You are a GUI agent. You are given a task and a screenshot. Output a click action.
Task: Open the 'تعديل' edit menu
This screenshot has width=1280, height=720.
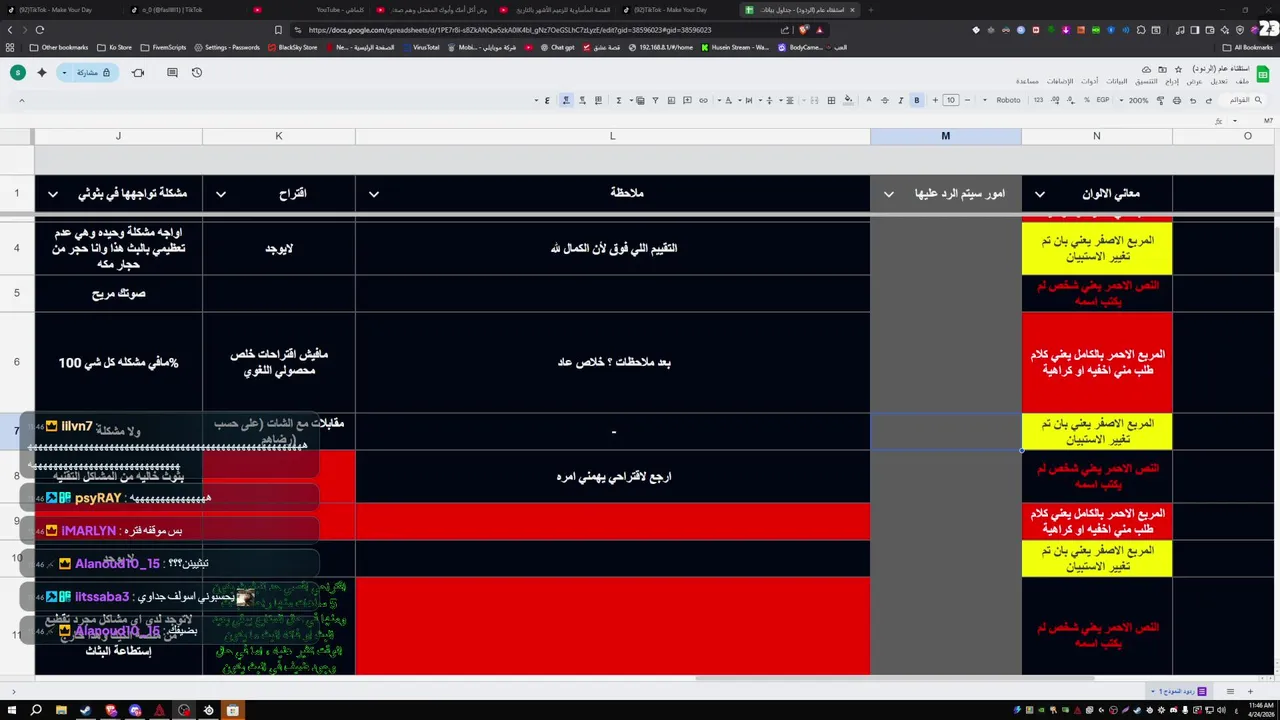(1219, 81)
